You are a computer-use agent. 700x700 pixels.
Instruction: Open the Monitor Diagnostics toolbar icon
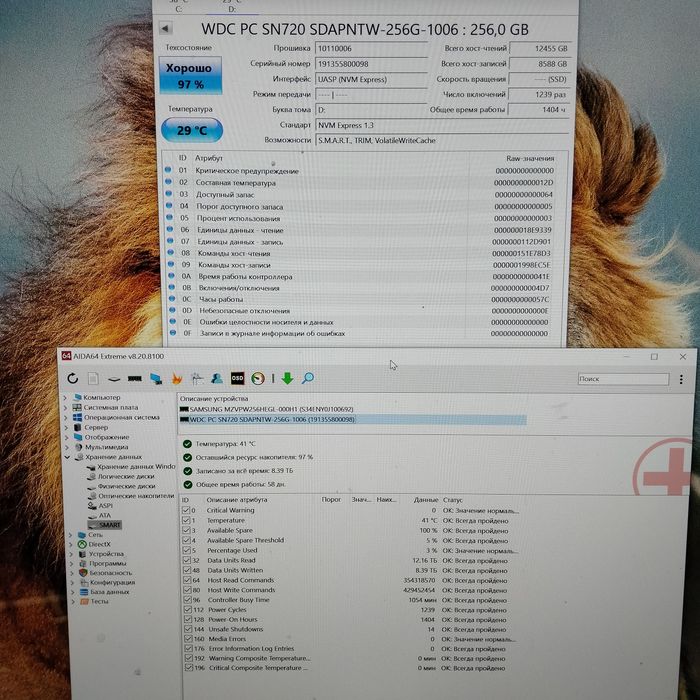pos(197,379)
